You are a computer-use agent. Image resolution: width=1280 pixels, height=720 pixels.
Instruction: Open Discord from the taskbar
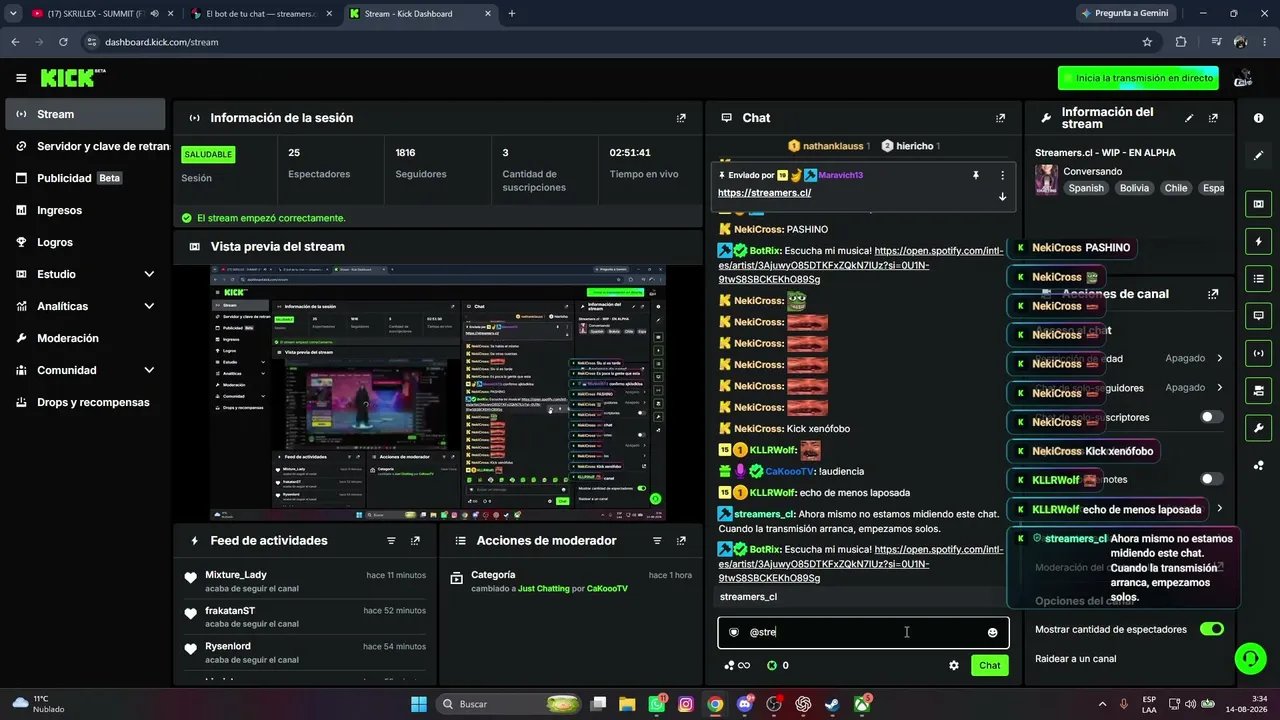[x=745, y=704]
